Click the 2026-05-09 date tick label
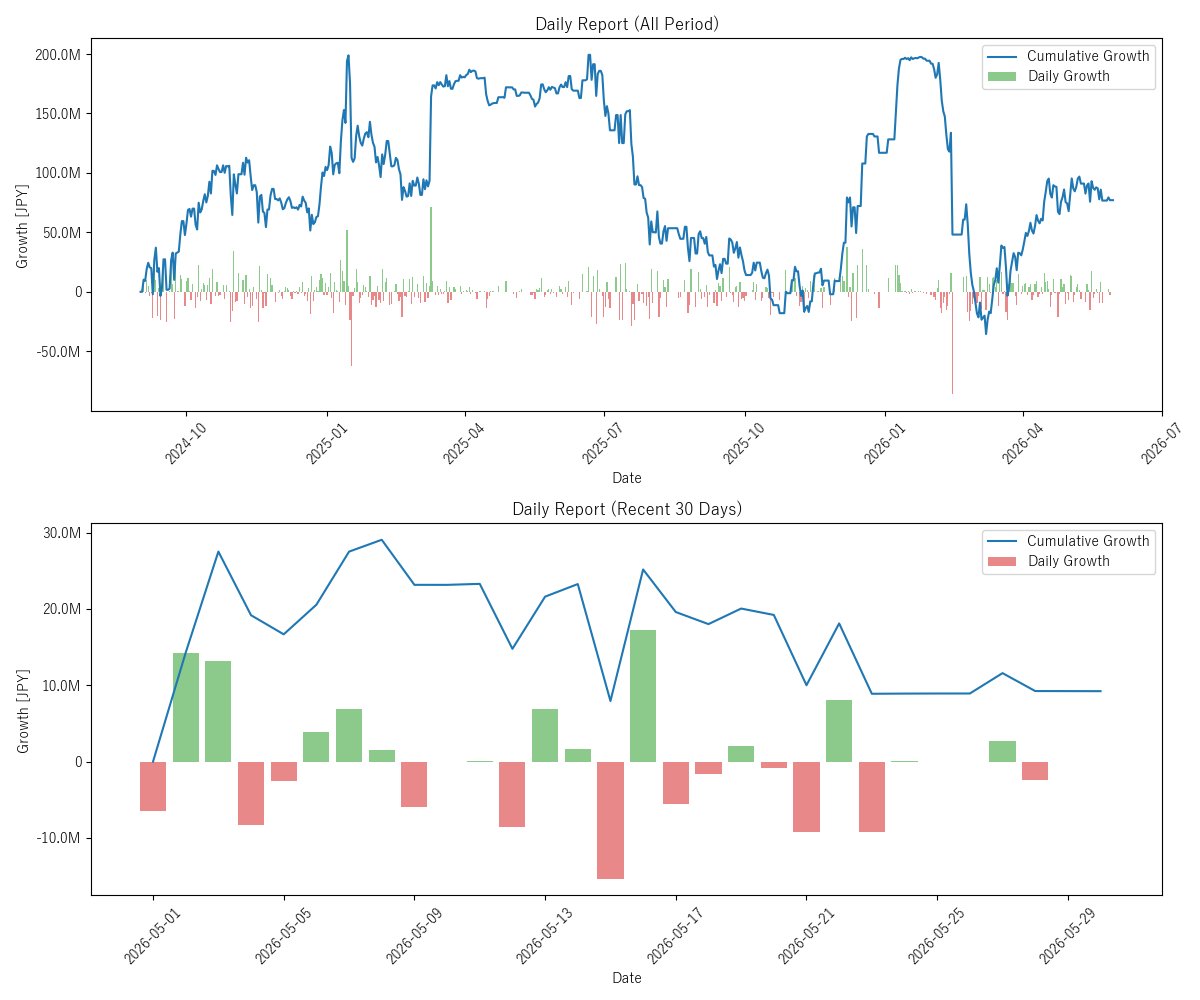 (x=414, y=934)
